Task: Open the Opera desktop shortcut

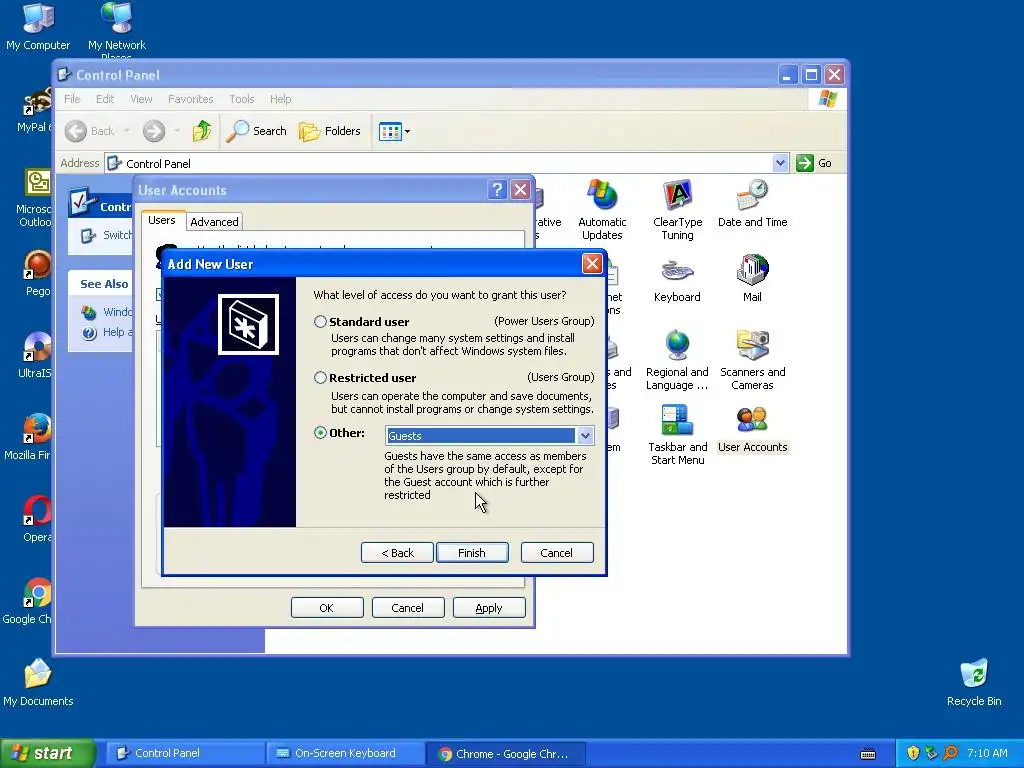Action: [x=36, y=520]
